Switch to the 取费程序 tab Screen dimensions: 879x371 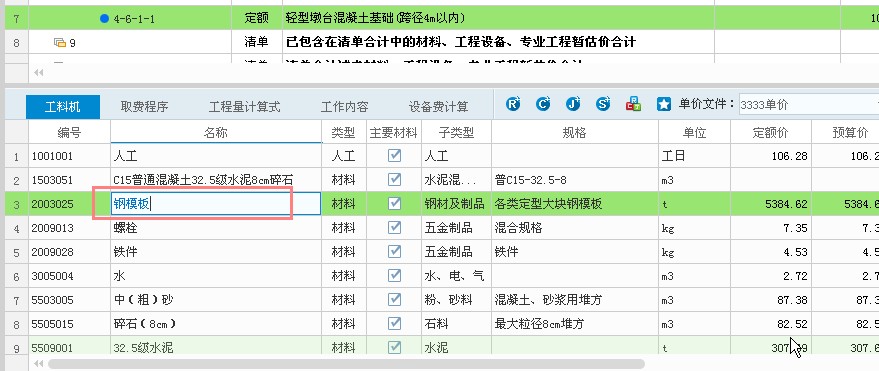[x=144, y=106]
